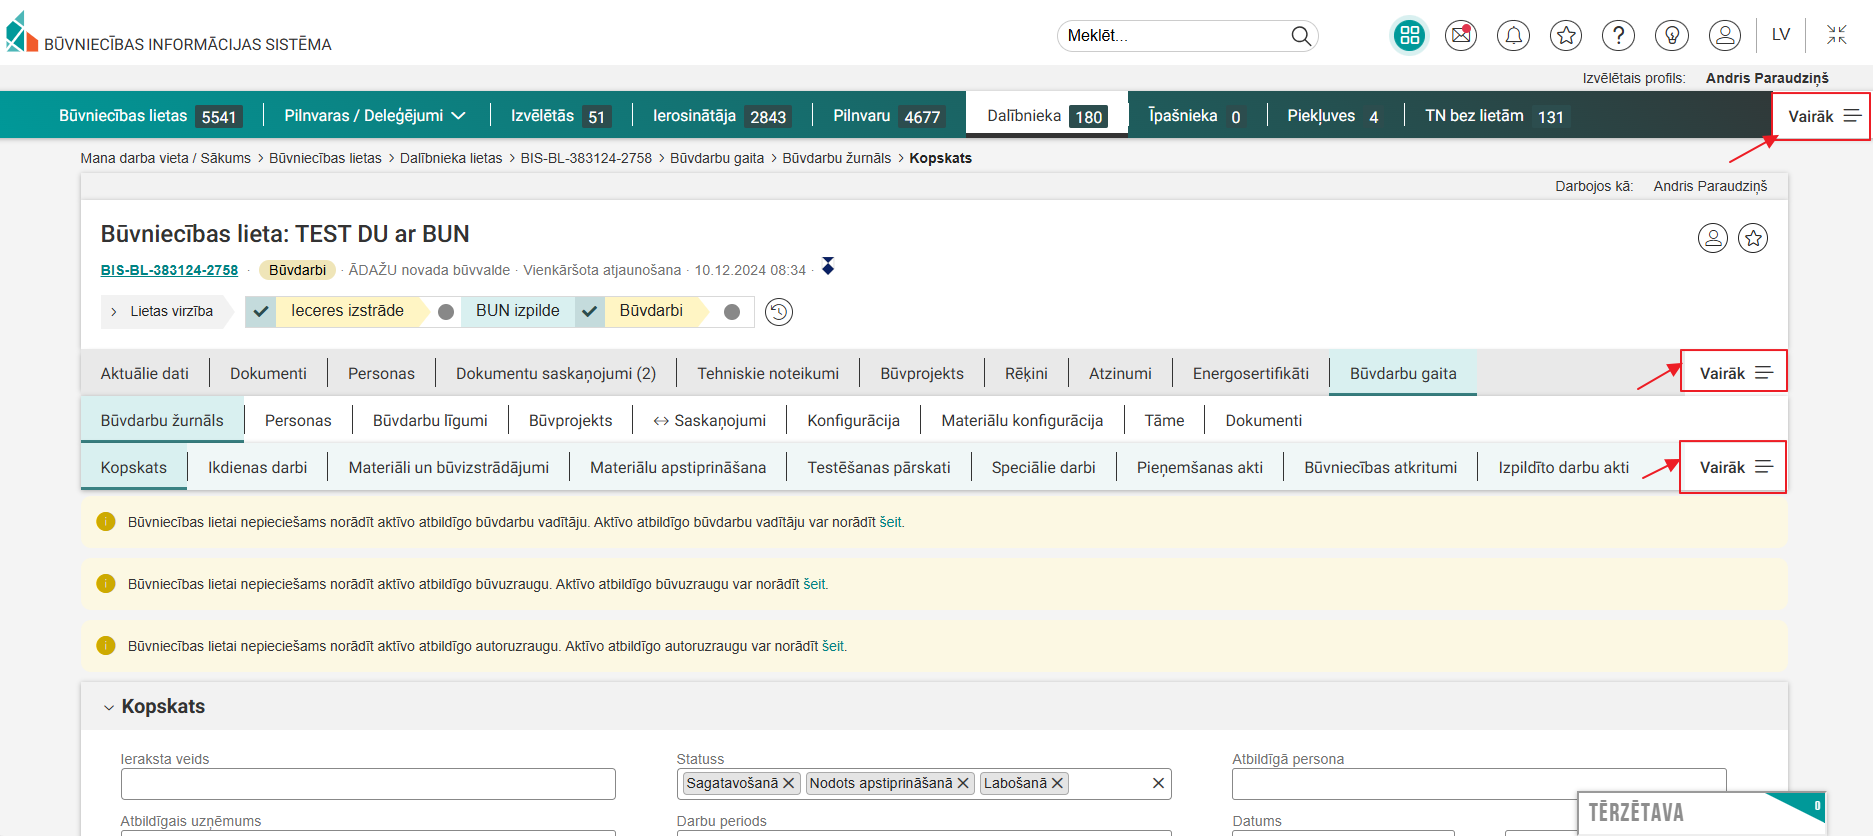Collapse the Kopskats panel
Viewport: 1873px width, 836px height.
109,707
